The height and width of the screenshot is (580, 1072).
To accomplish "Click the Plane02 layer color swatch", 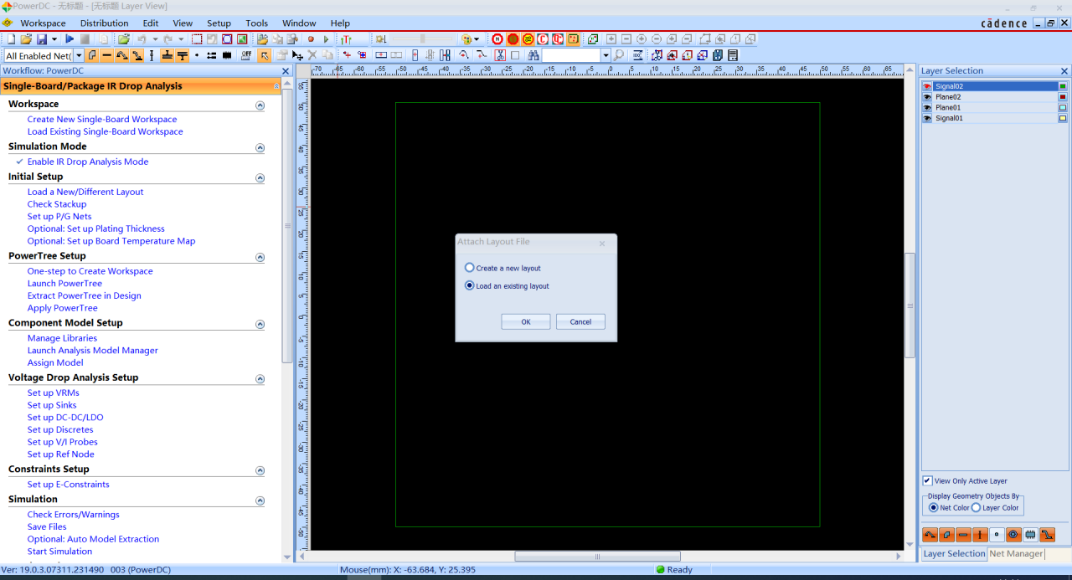I will [x=1062, y=97].
